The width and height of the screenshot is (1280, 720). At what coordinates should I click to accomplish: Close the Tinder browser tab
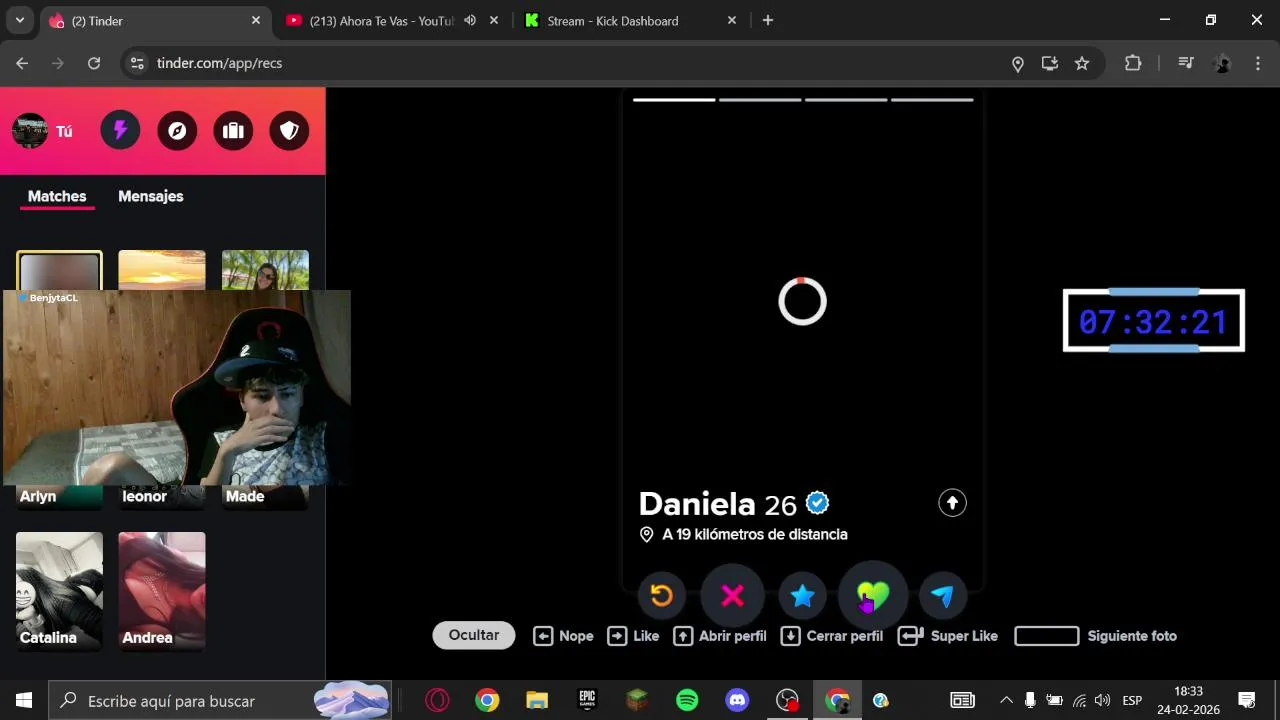[x=255, y=20]
